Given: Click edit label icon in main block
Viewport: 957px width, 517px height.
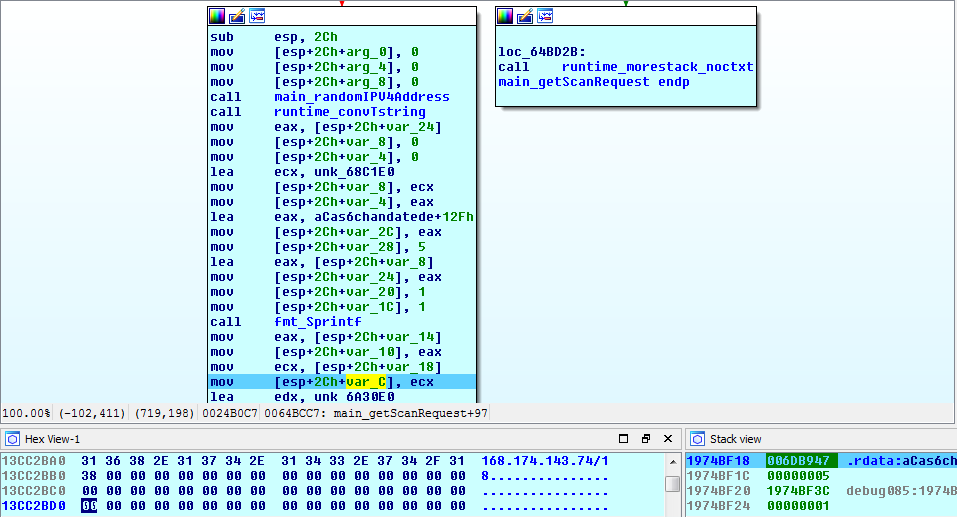Looking at the screenshot, I should [237, 16].
